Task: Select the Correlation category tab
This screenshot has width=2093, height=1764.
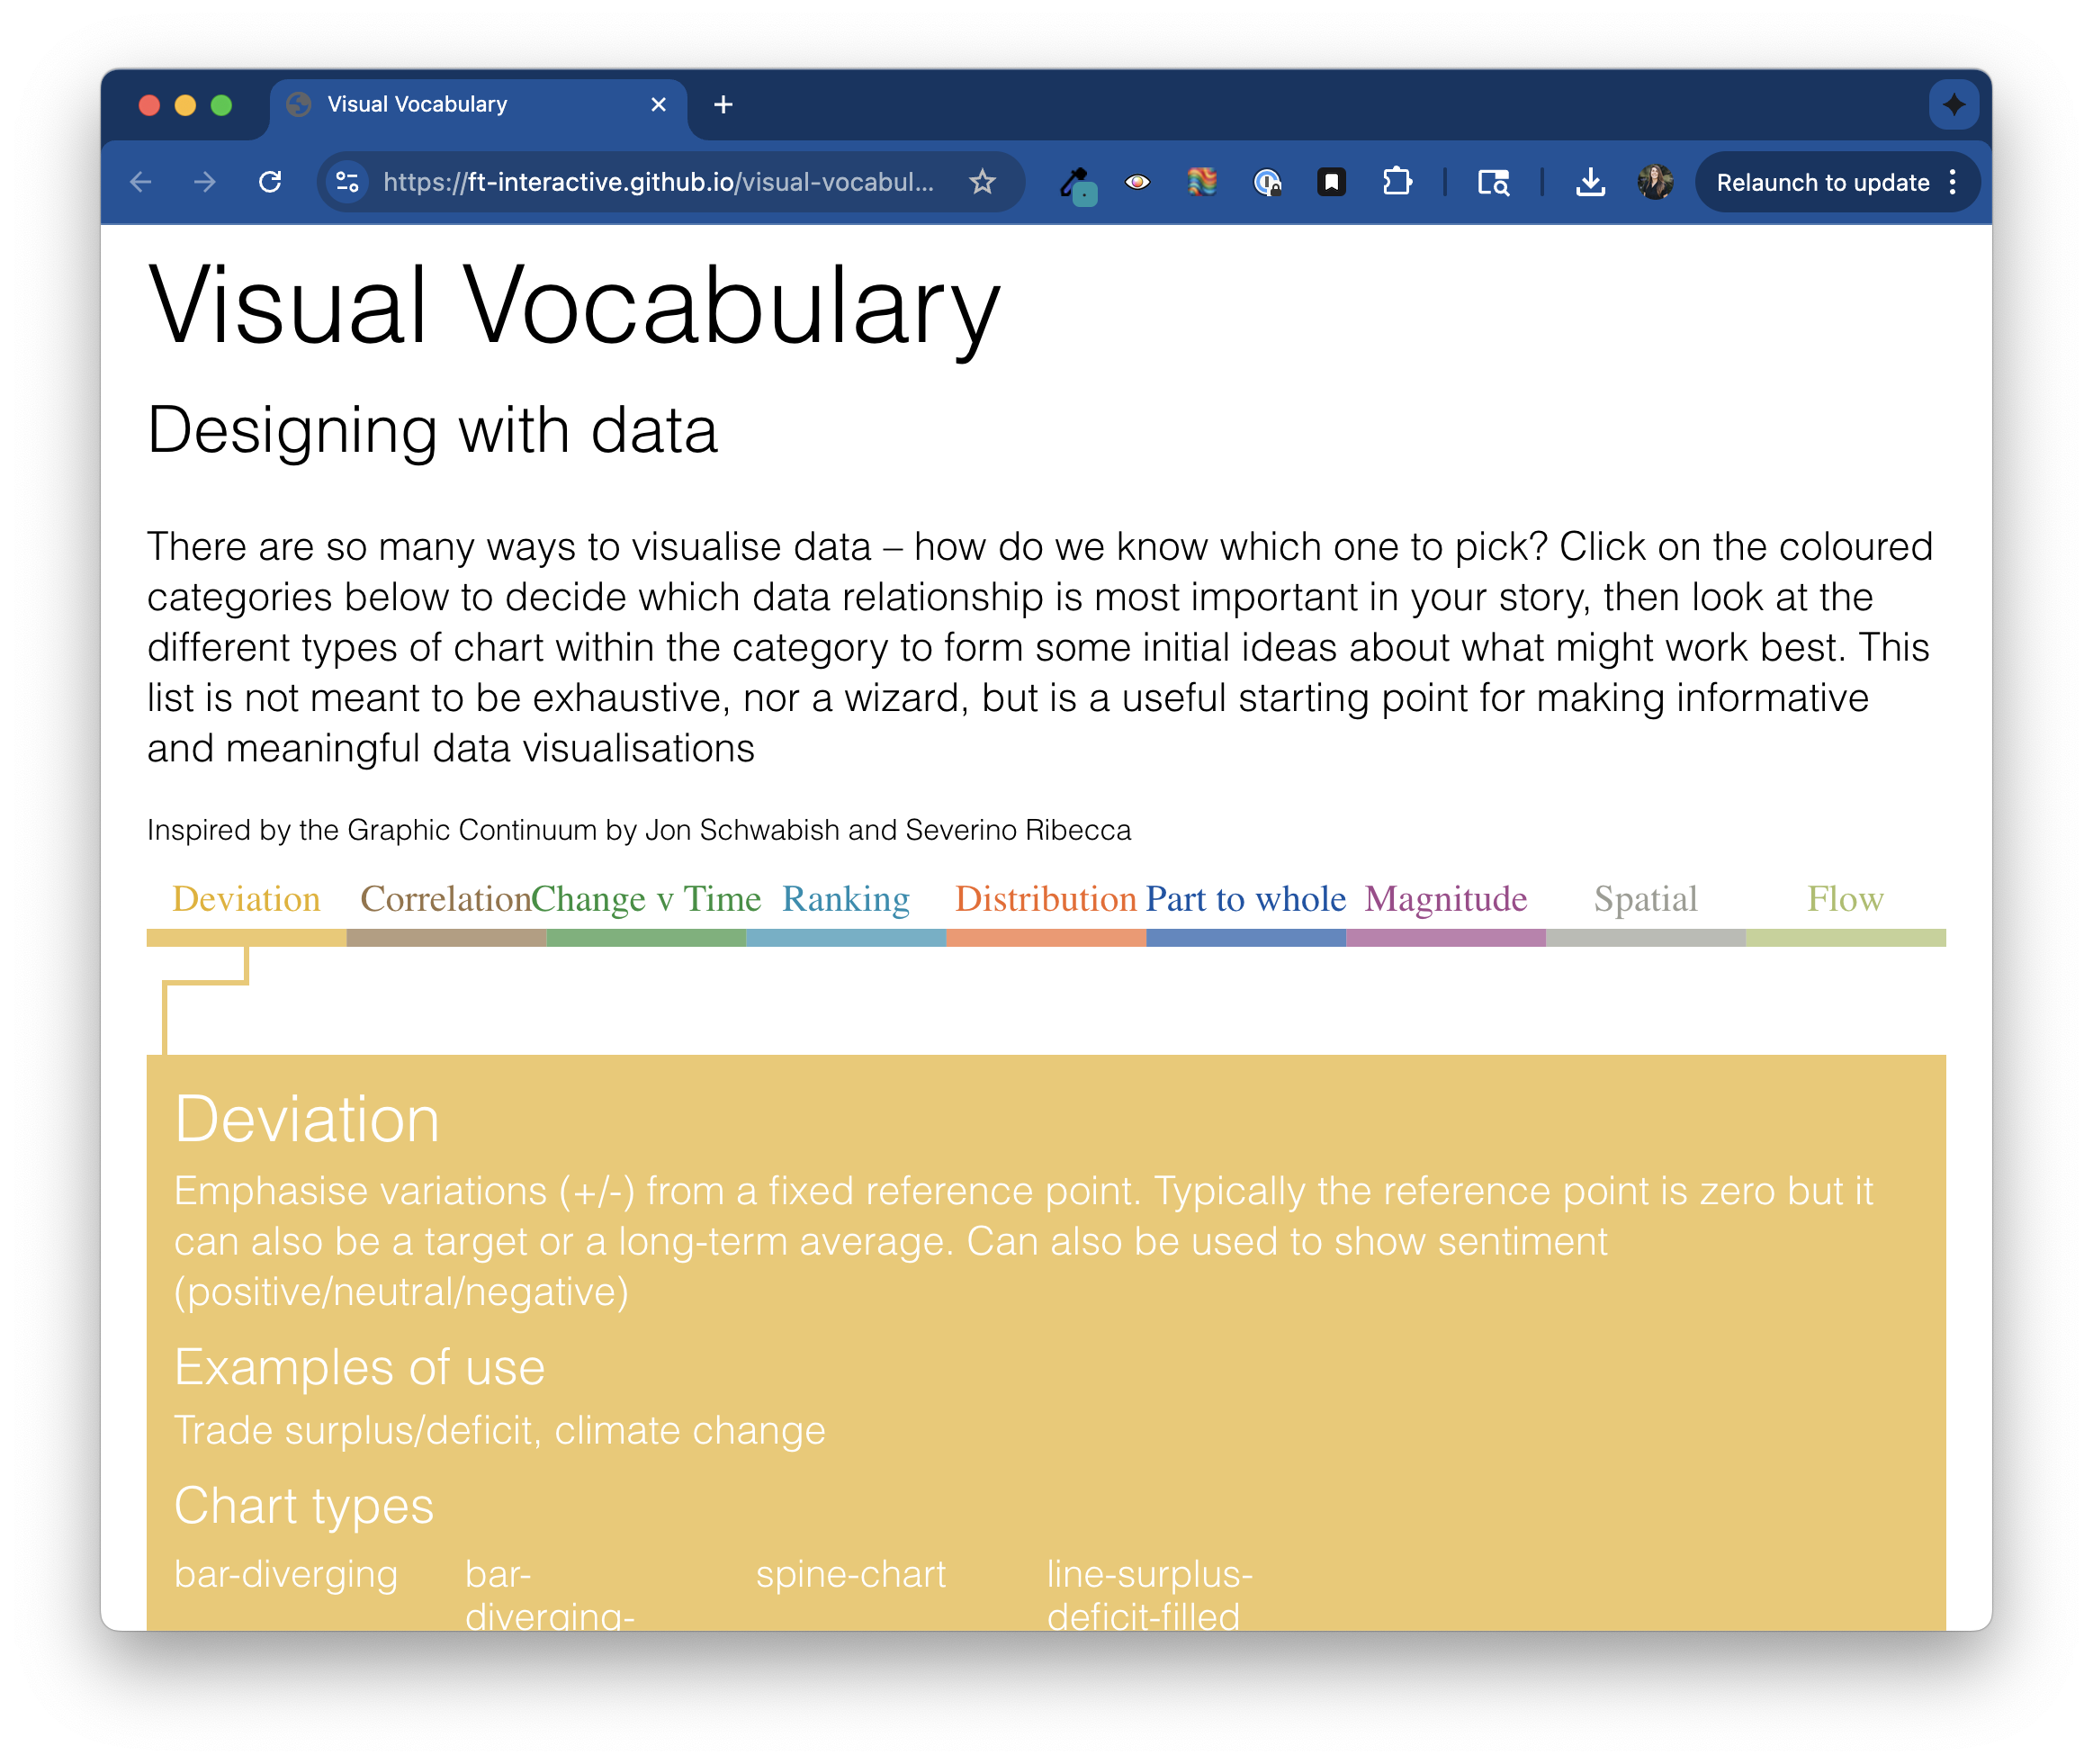Action: (445, 899)
